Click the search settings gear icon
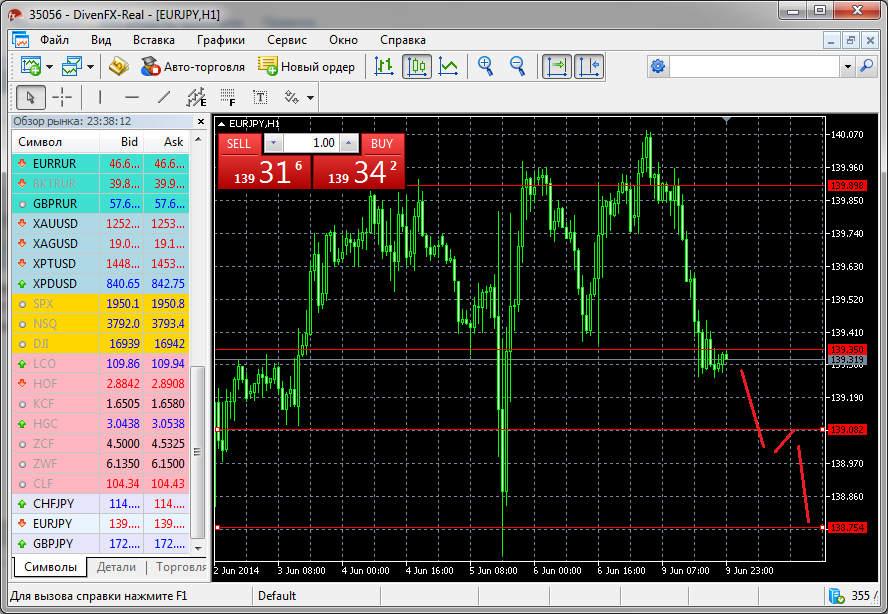 point(658,66)
